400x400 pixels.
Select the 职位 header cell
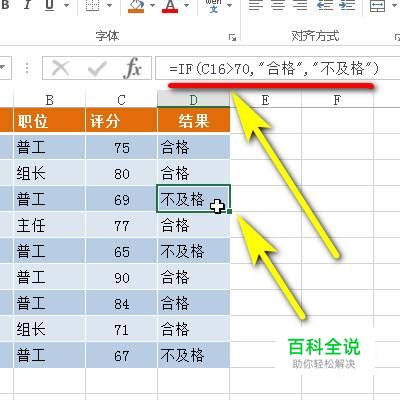tap(49, 120)
